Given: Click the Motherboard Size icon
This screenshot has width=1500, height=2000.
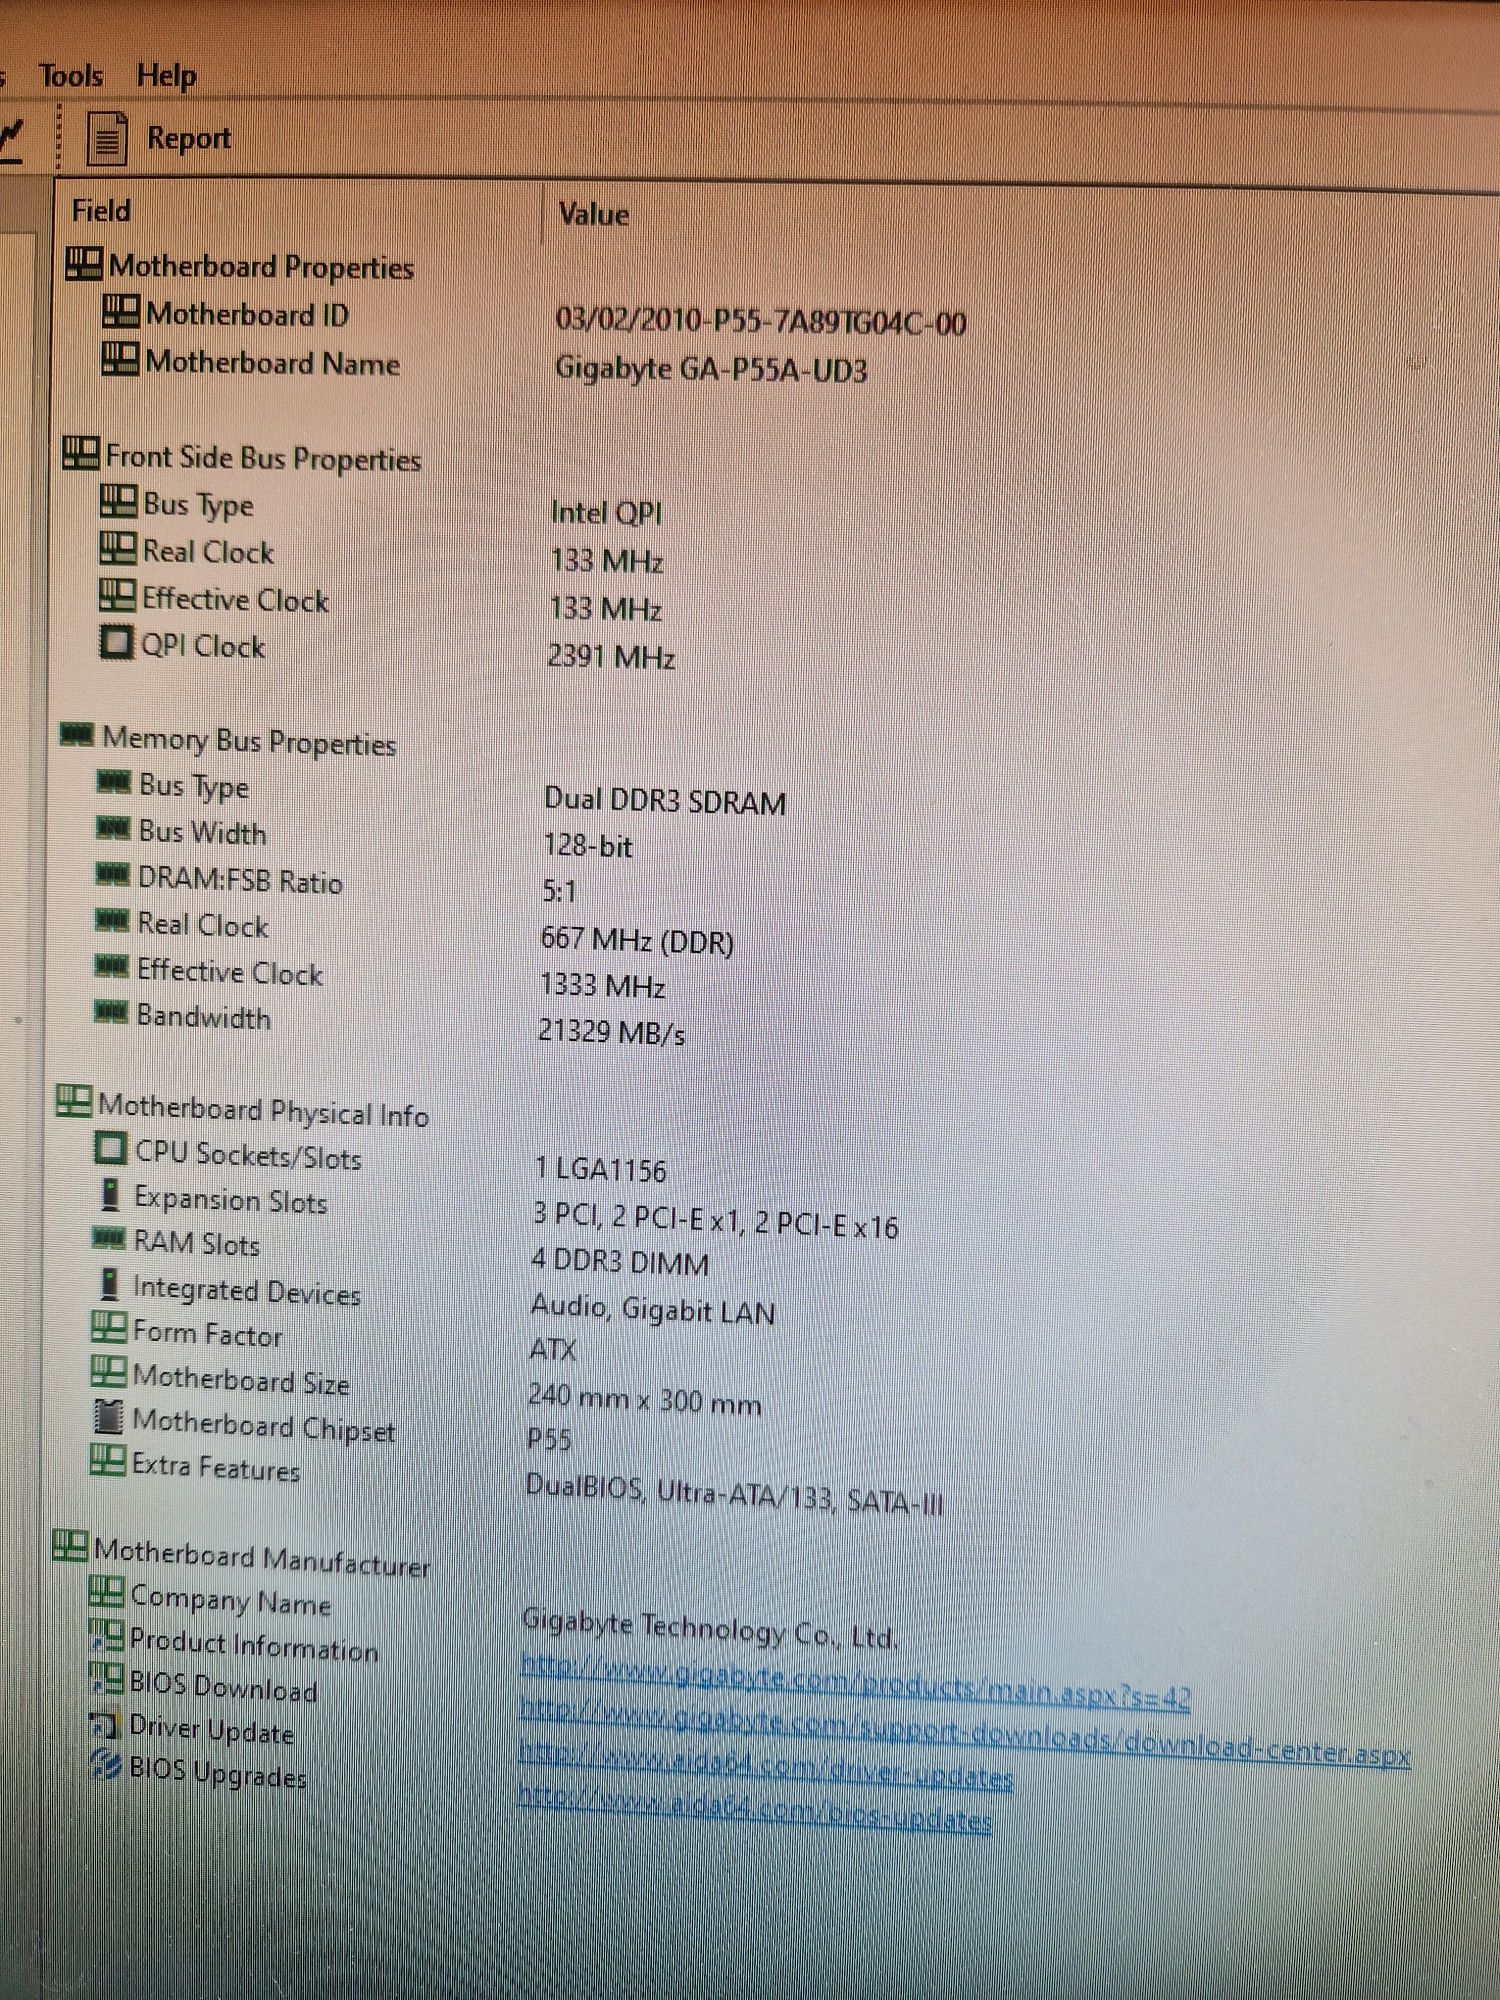Looking at the screenshot, I should 108,1372.
